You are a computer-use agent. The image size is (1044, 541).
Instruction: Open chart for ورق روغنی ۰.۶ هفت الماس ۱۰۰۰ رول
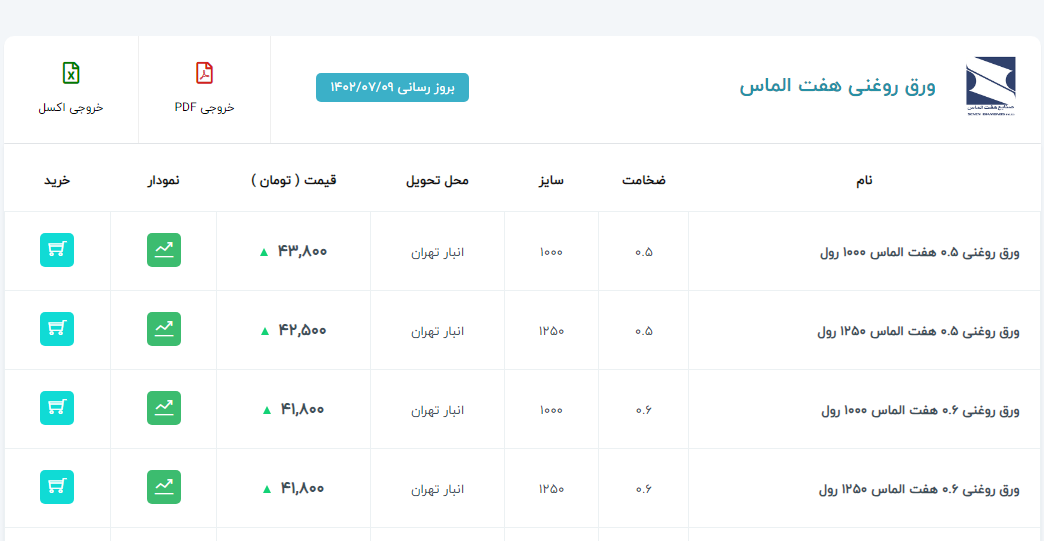[164, 408]
